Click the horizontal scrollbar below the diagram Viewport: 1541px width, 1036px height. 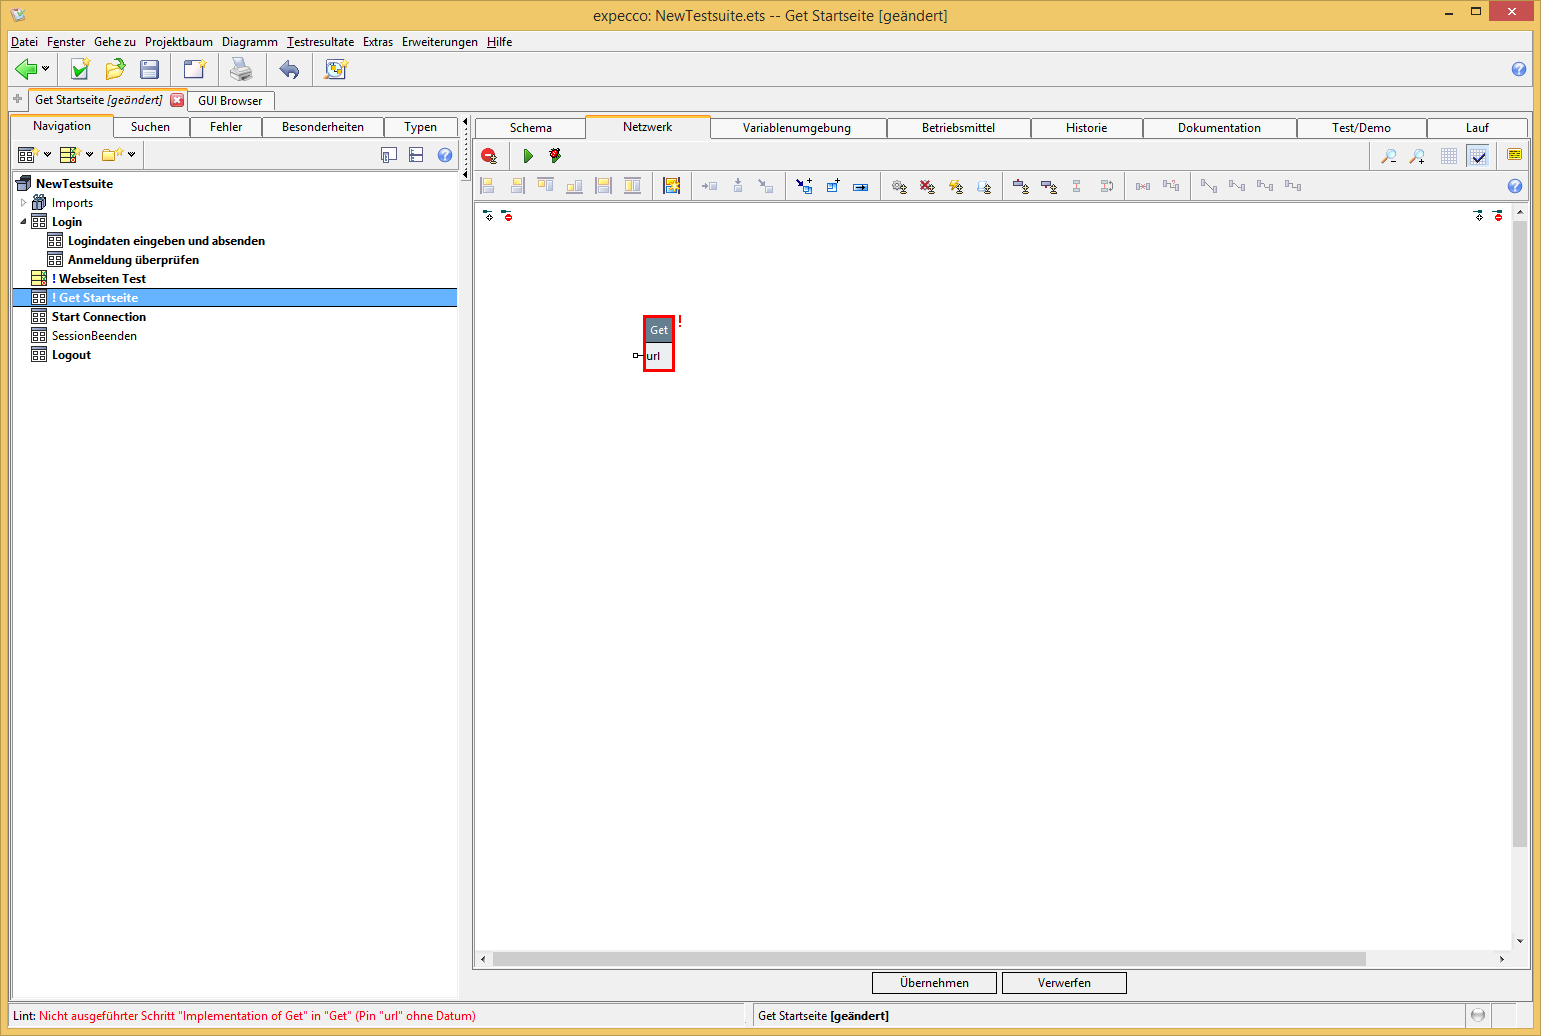928,959
